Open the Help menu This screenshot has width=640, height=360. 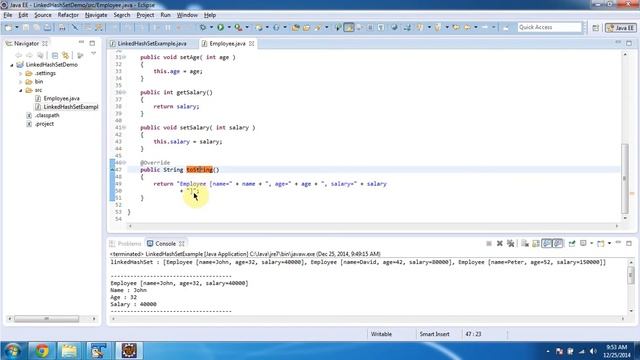pyautogui.click(x=210, y=15)
